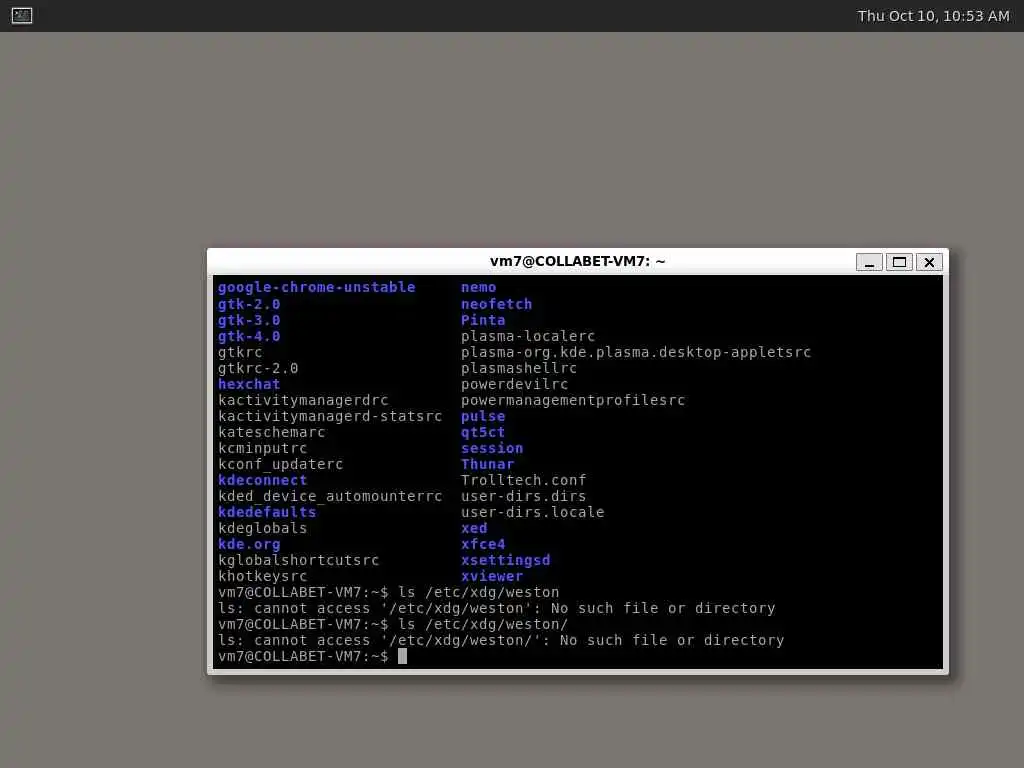
Task: Open the terminal launcher icon in top panel
Action: click(x=22, y=15)
